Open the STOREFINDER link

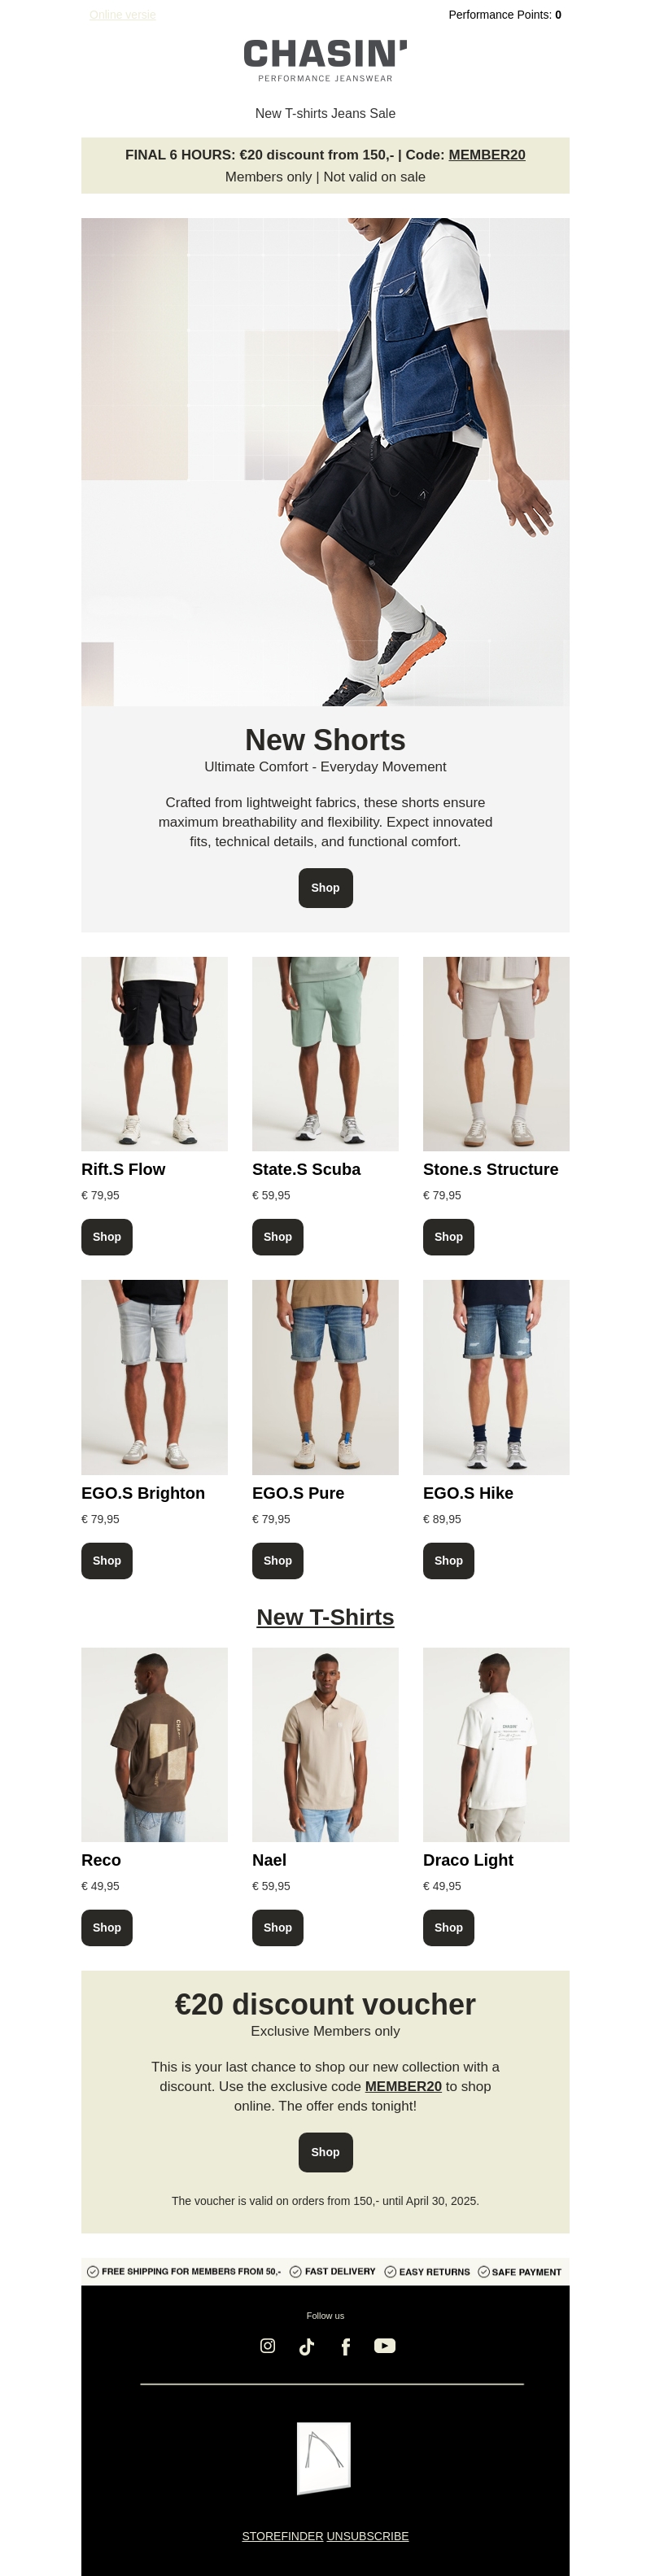pyautogui.click(x=282, y=2535)
